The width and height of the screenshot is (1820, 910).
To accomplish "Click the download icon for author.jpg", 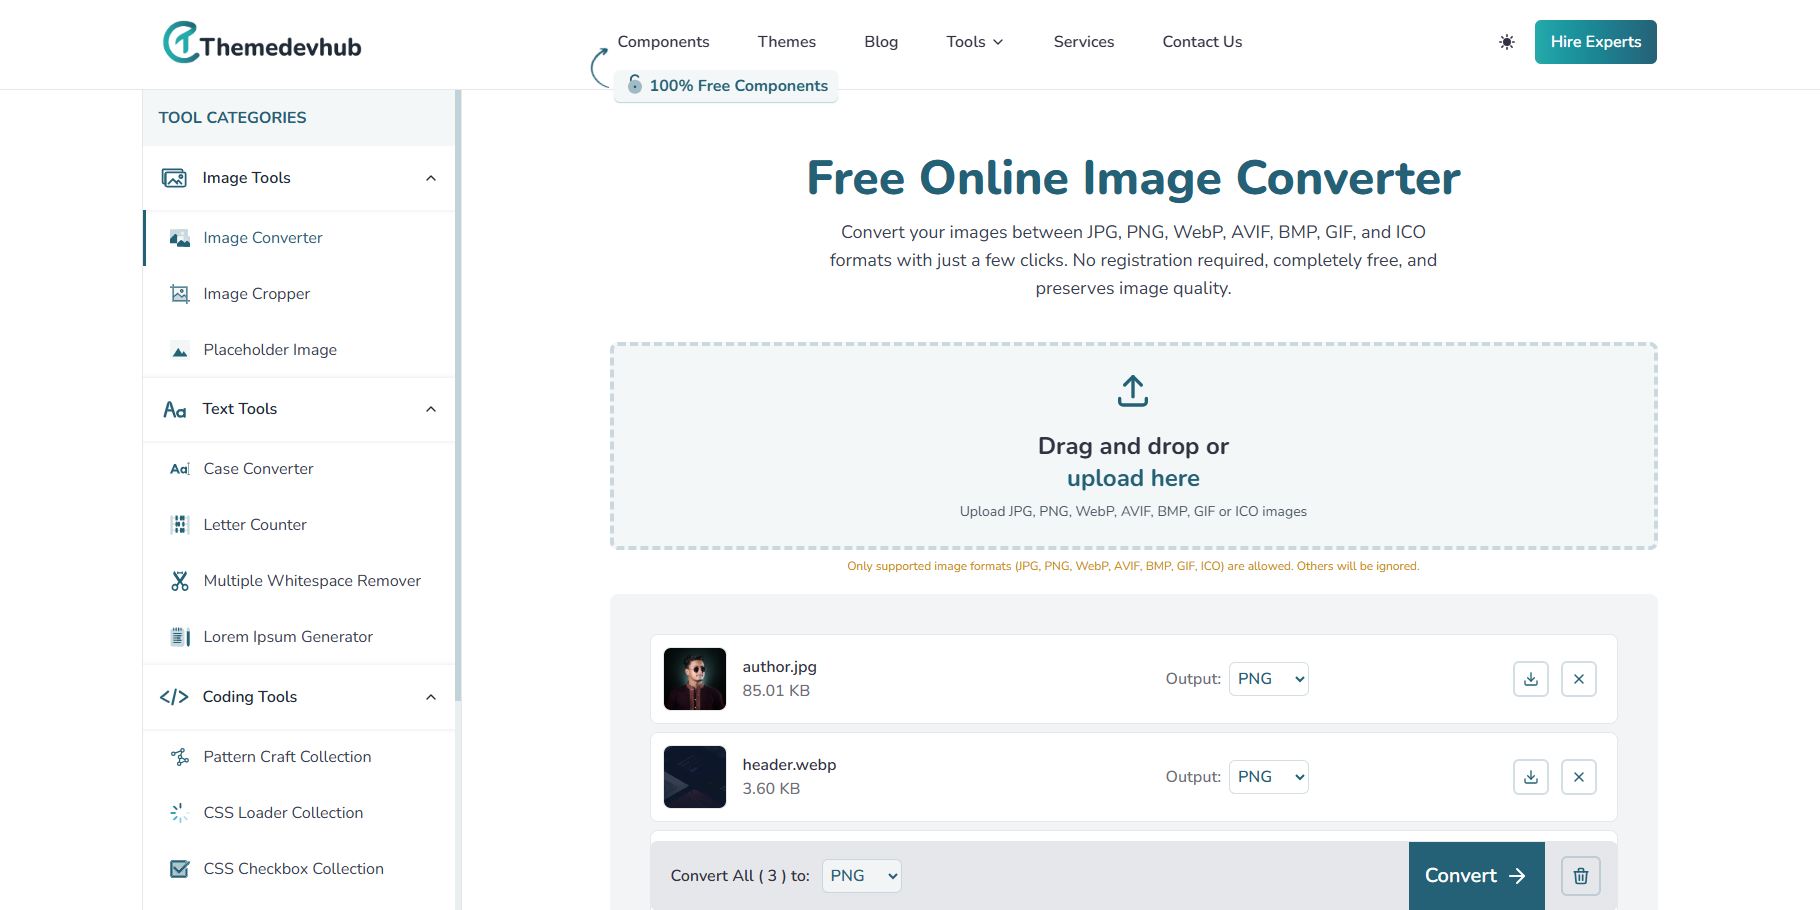I will (1530, 679).
